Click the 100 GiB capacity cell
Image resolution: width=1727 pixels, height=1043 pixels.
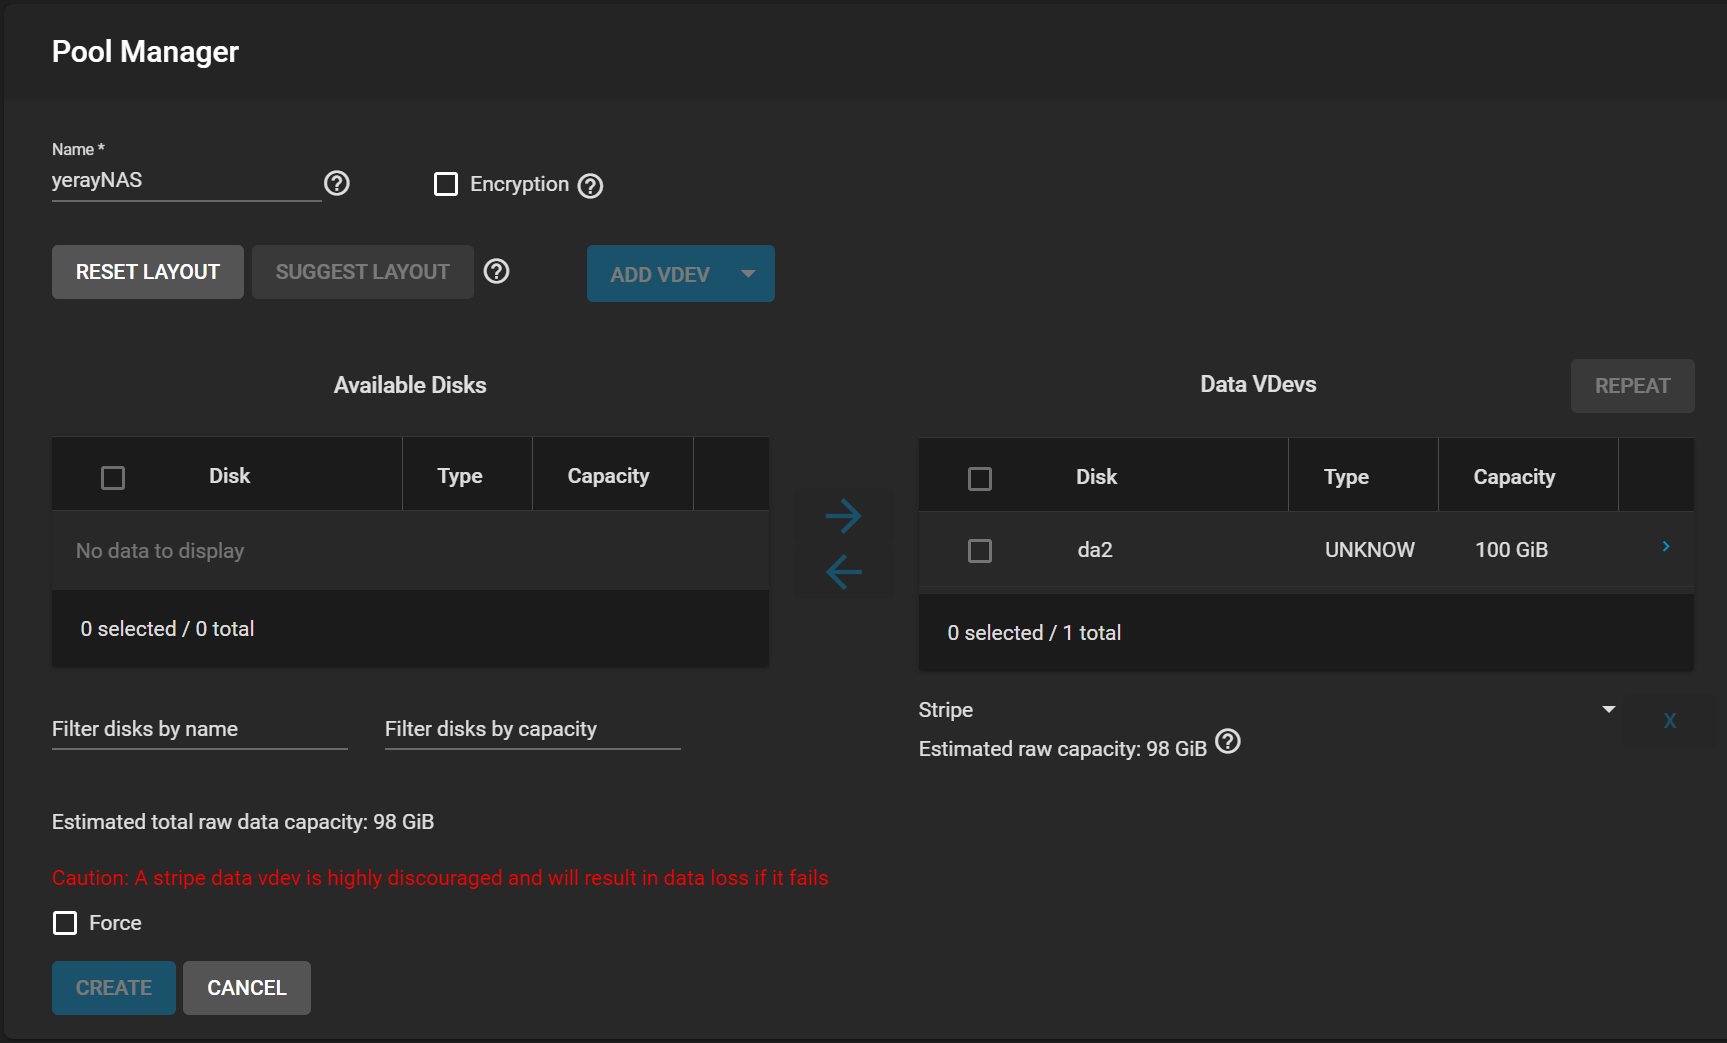coord(1512,550)
